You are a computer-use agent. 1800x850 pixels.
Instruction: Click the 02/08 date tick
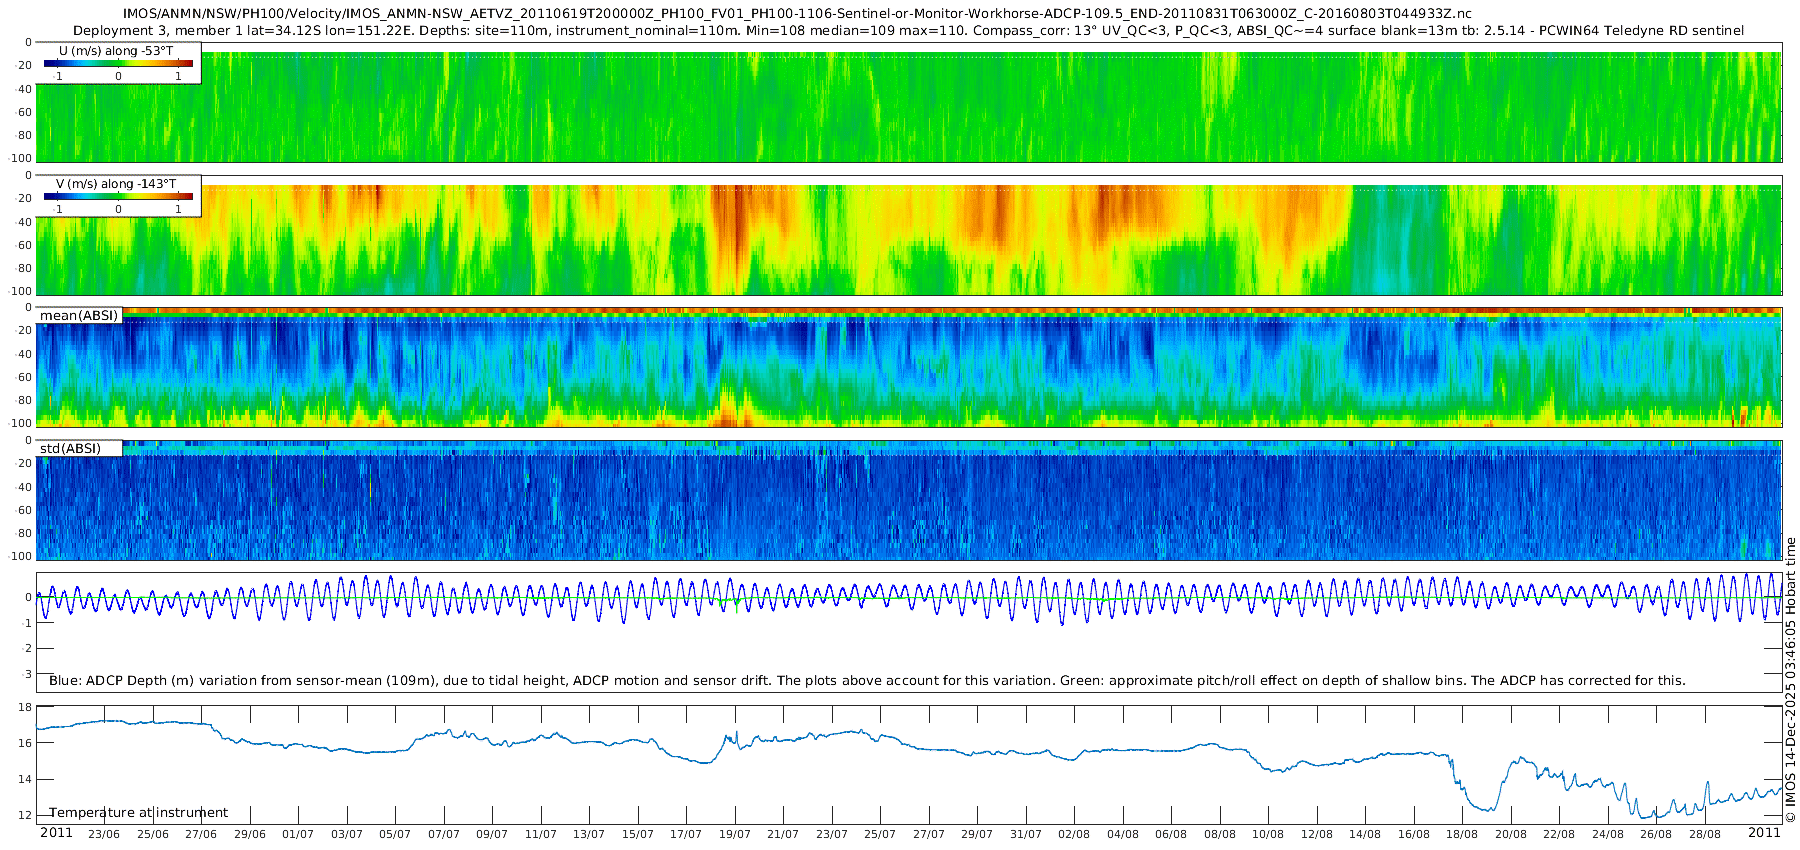[1074, 834]
